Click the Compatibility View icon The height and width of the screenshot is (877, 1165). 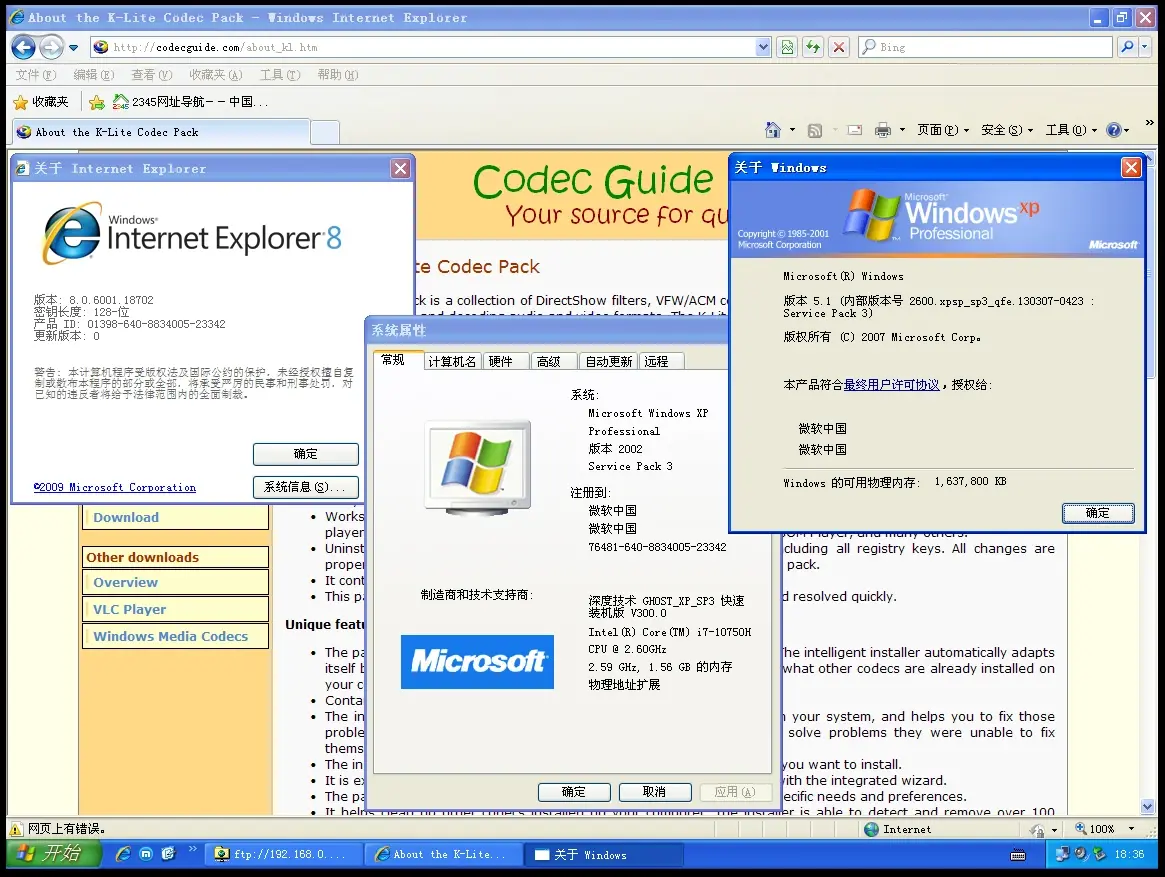click(787, 48)
